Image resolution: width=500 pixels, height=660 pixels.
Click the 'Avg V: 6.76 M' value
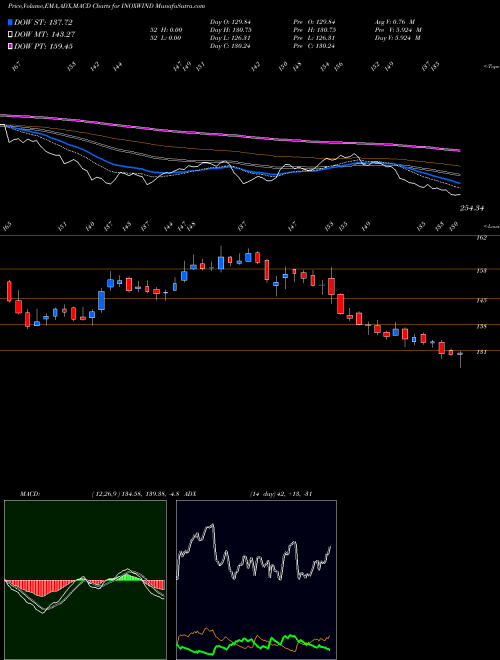pyautogui.click(x=396, y=22)
